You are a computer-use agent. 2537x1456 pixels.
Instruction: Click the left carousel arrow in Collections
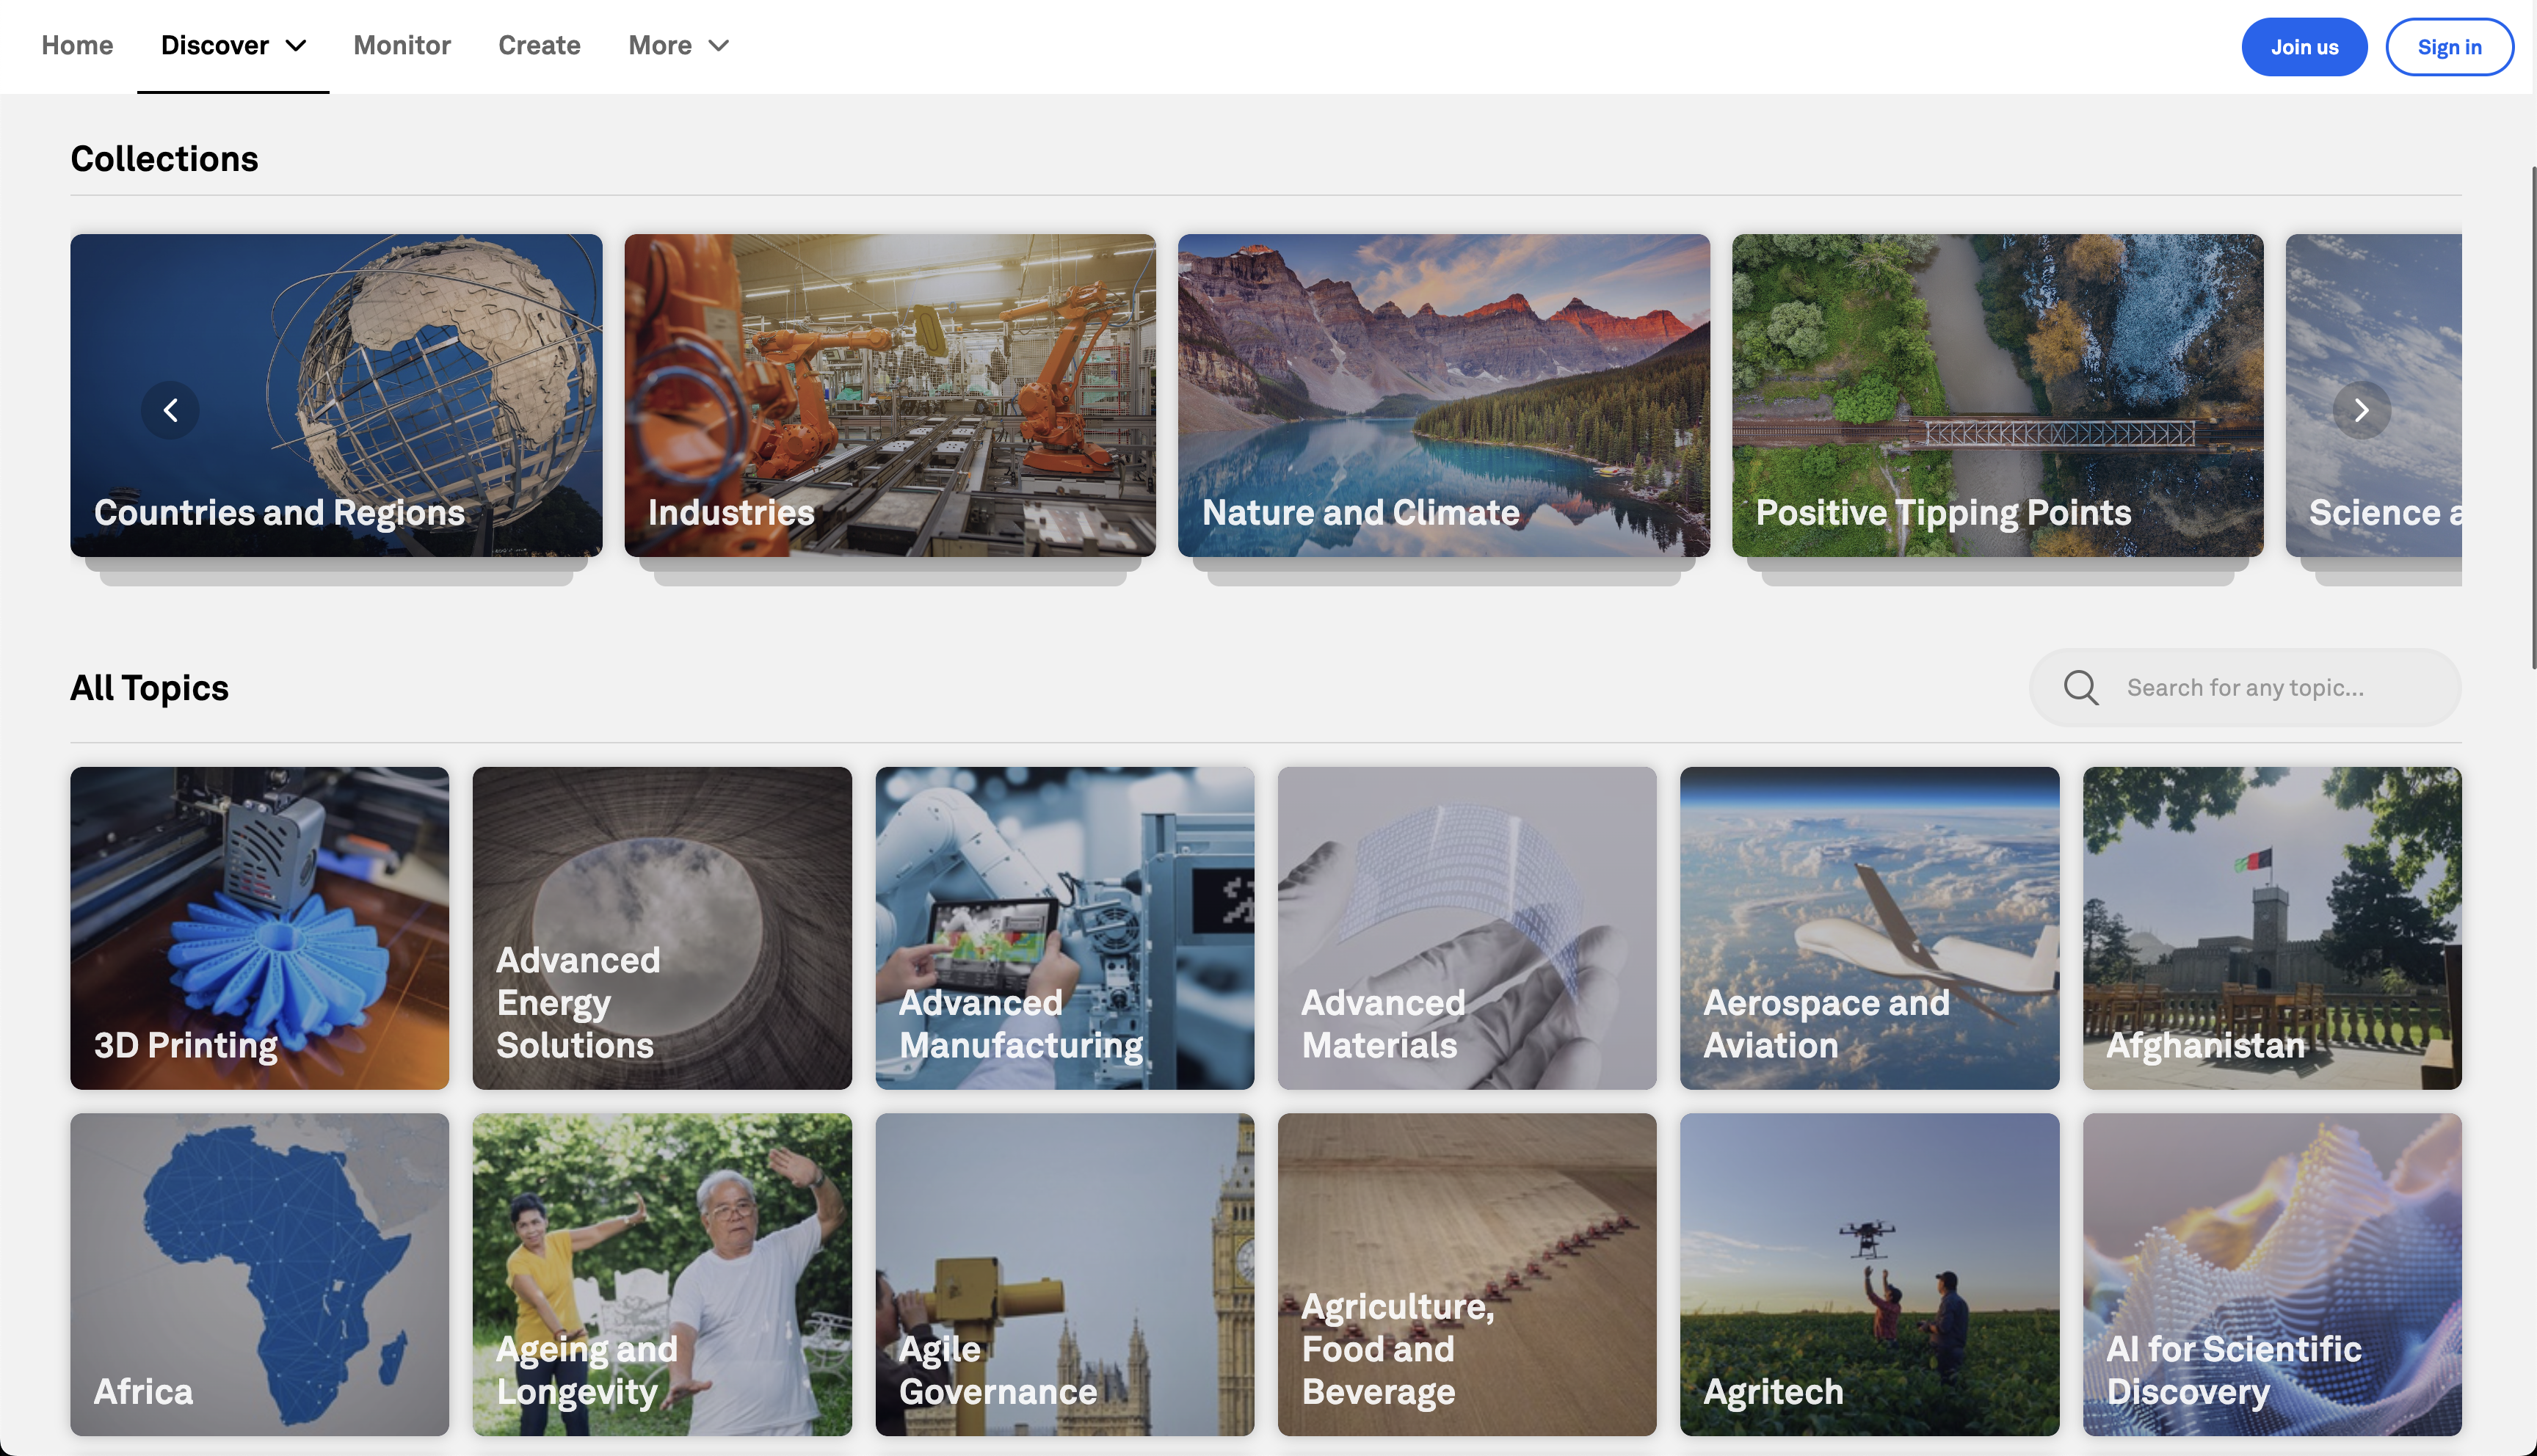tap(170, 410)
